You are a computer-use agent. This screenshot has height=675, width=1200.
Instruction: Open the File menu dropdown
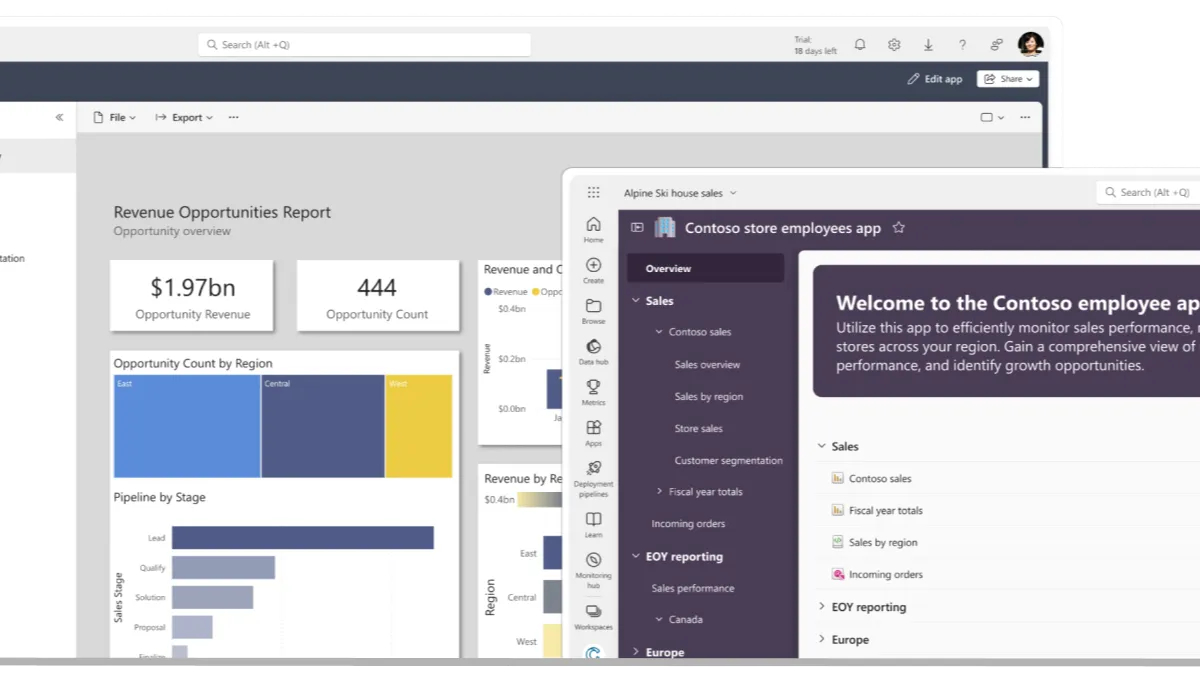pyautogui.click(x=114, y=117)
